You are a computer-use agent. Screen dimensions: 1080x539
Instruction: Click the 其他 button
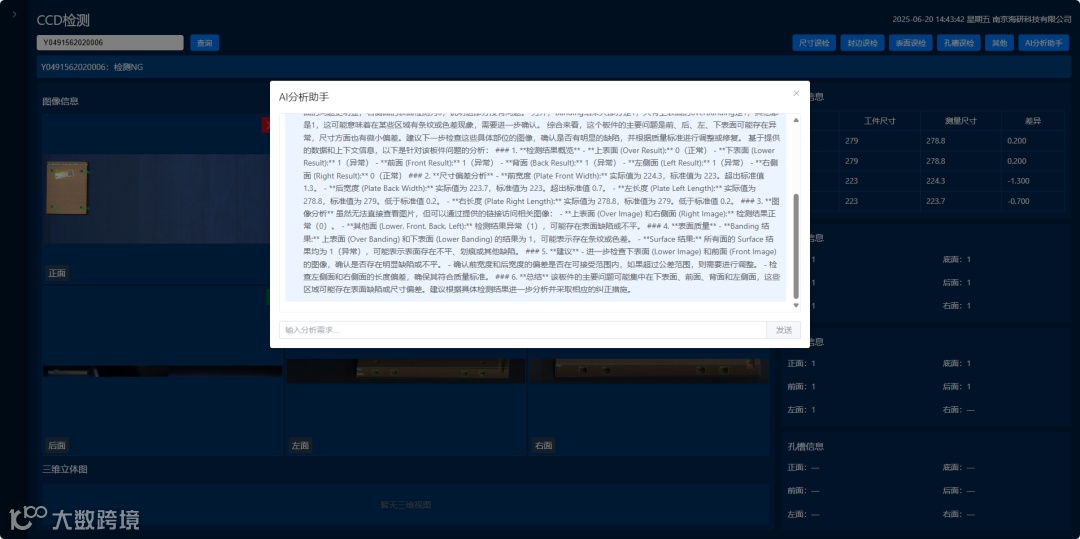[x=999, y=43]
